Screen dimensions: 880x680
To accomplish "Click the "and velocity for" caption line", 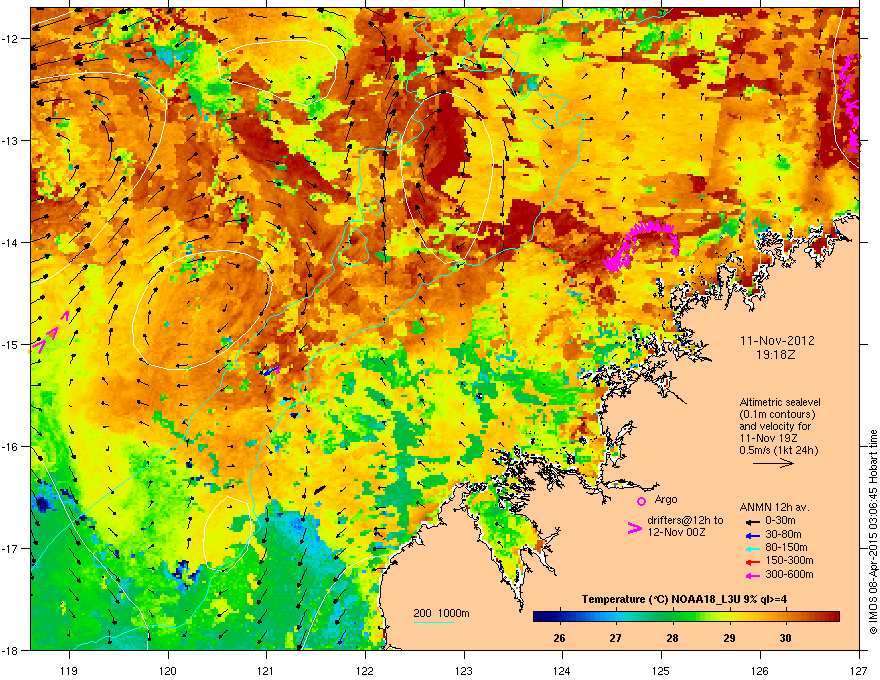I will (774, 426).
